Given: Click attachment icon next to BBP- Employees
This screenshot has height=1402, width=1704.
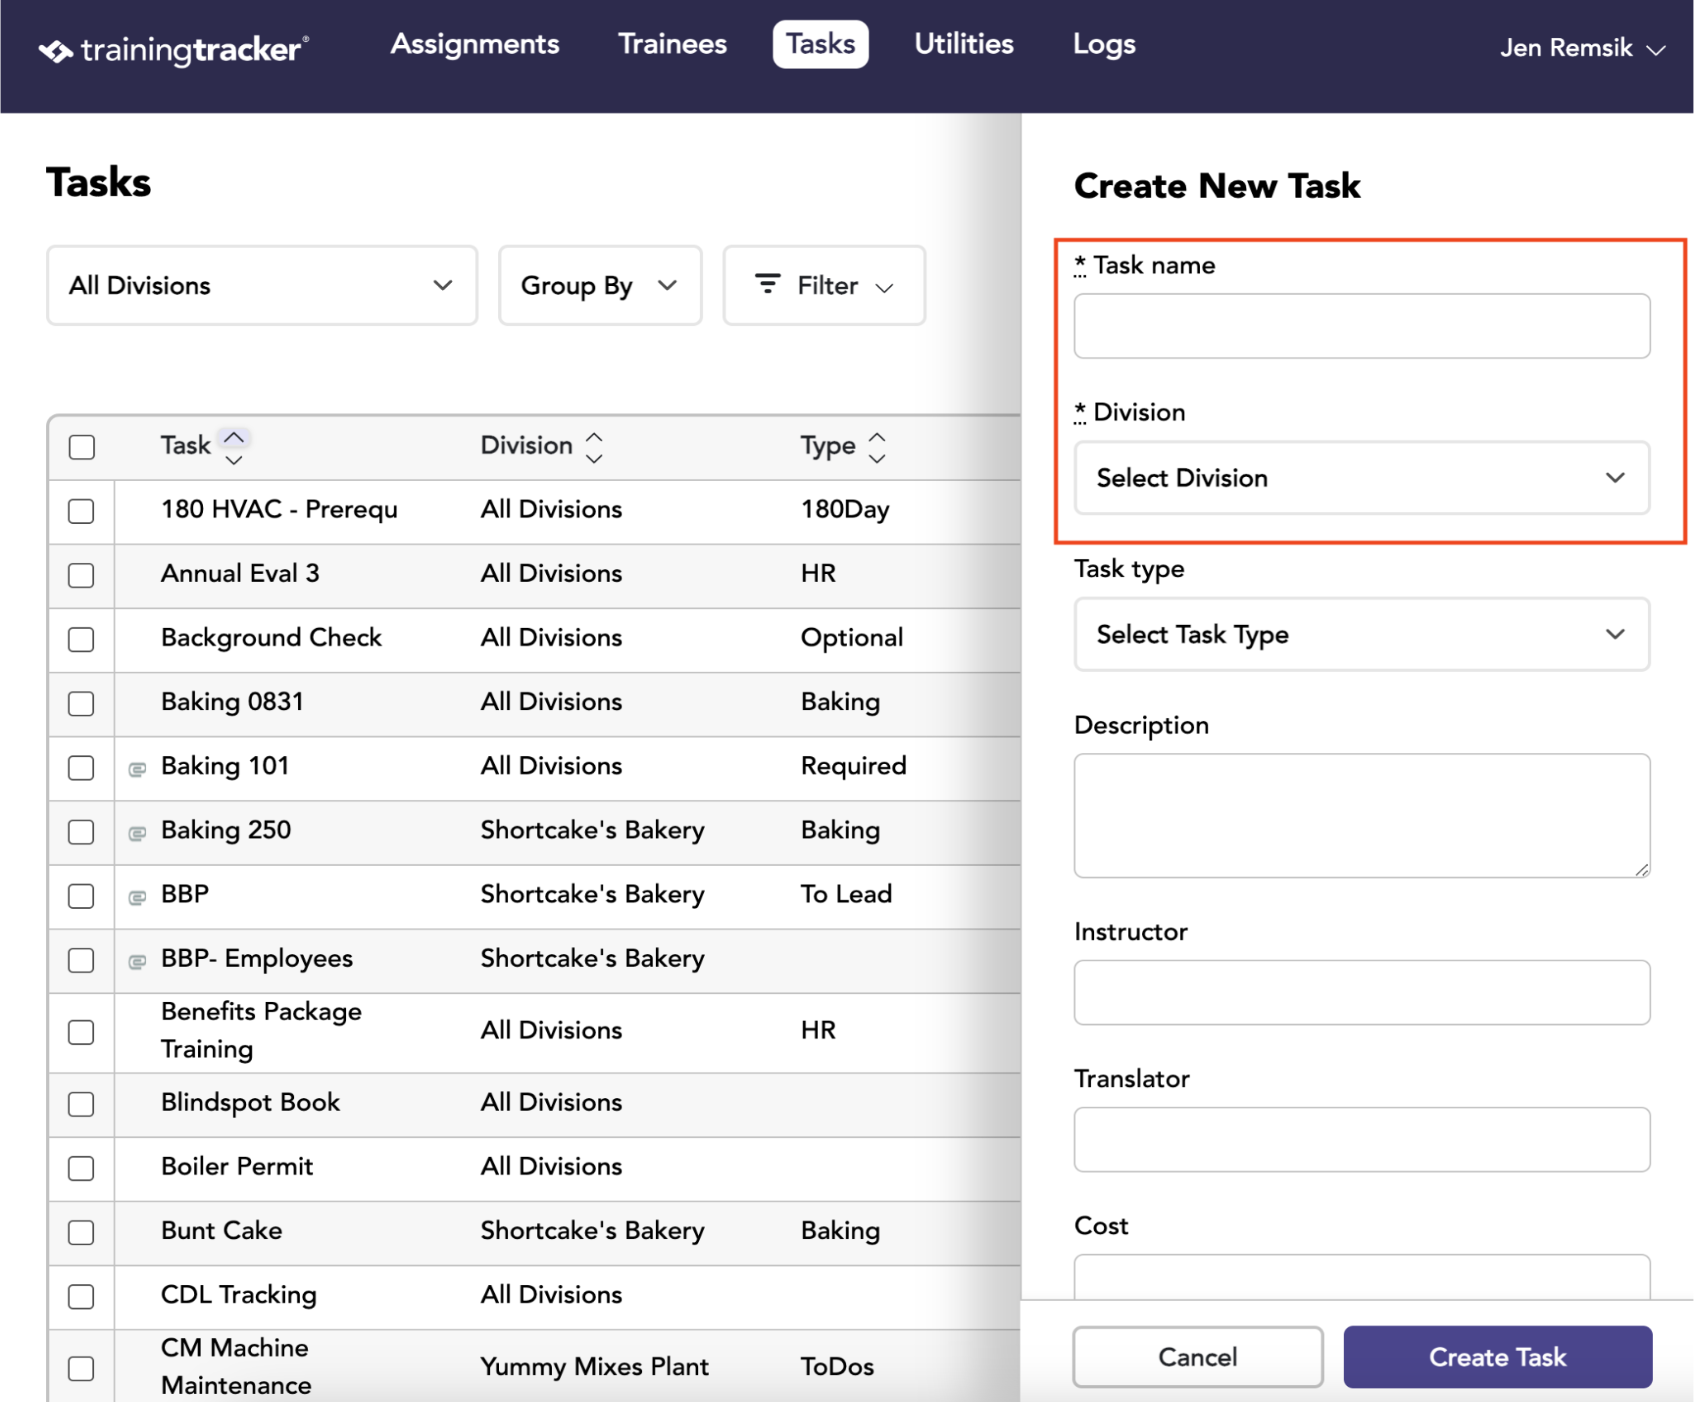Looking at the screenshot, I should click(138, 961).
